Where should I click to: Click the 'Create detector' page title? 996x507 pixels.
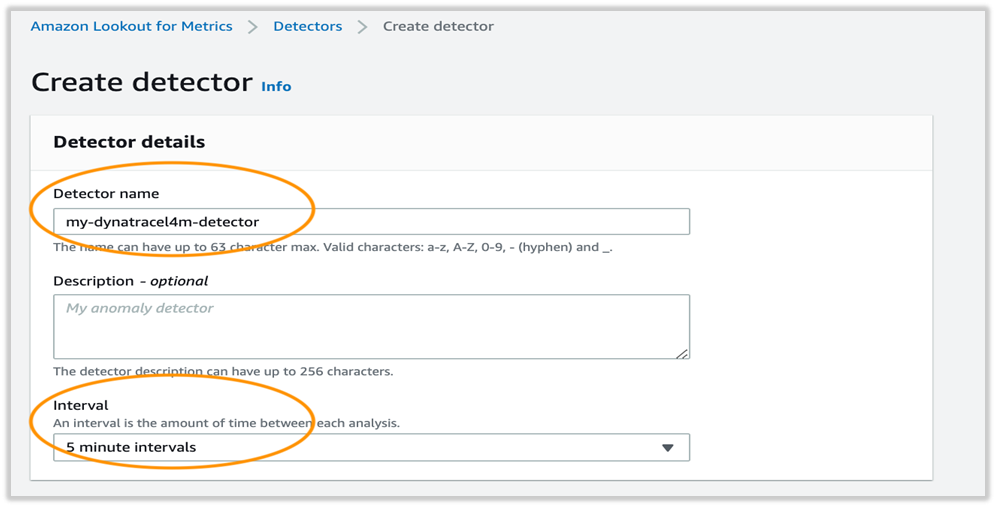point(142,83)
